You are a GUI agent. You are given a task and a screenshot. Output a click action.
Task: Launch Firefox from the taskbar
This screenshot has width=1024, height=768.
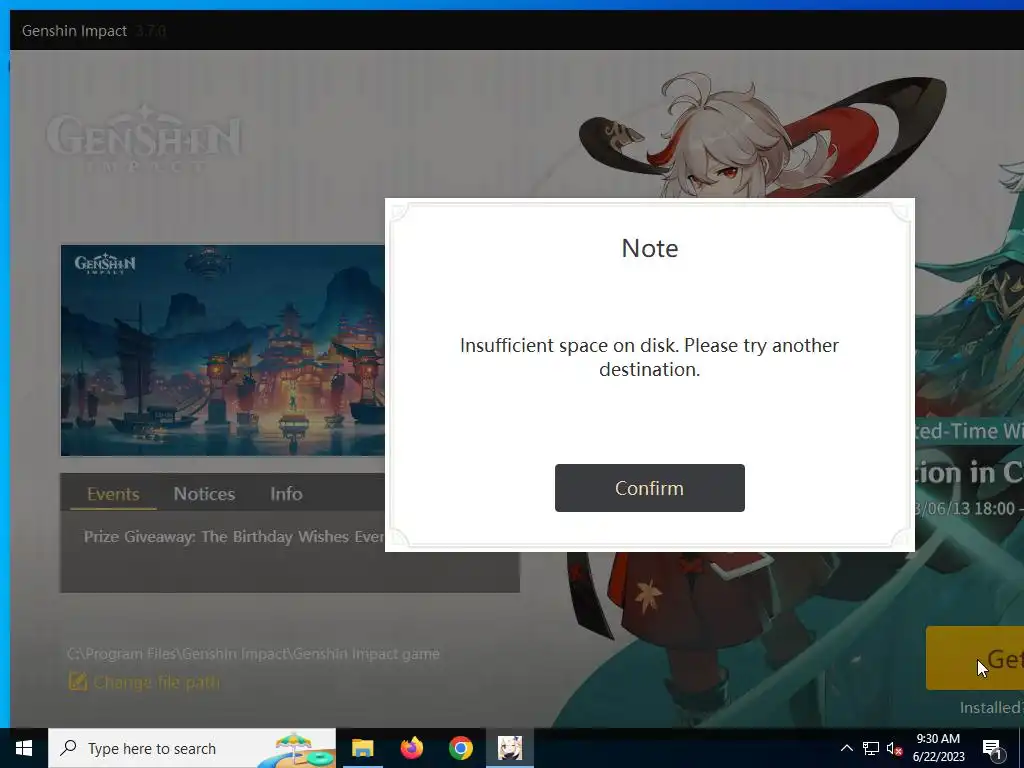click(411, 748)
